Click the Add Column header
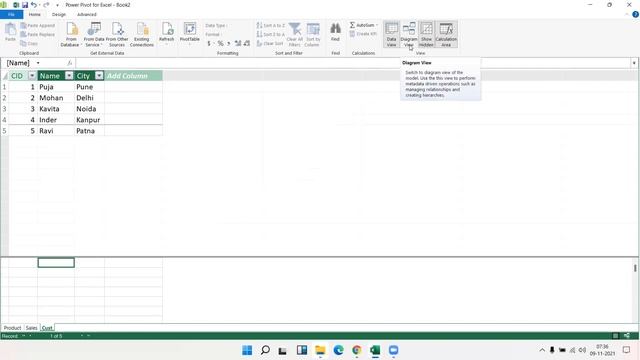Image resolution: width=640 pixels, height=360 pixels. click(133, 76)
